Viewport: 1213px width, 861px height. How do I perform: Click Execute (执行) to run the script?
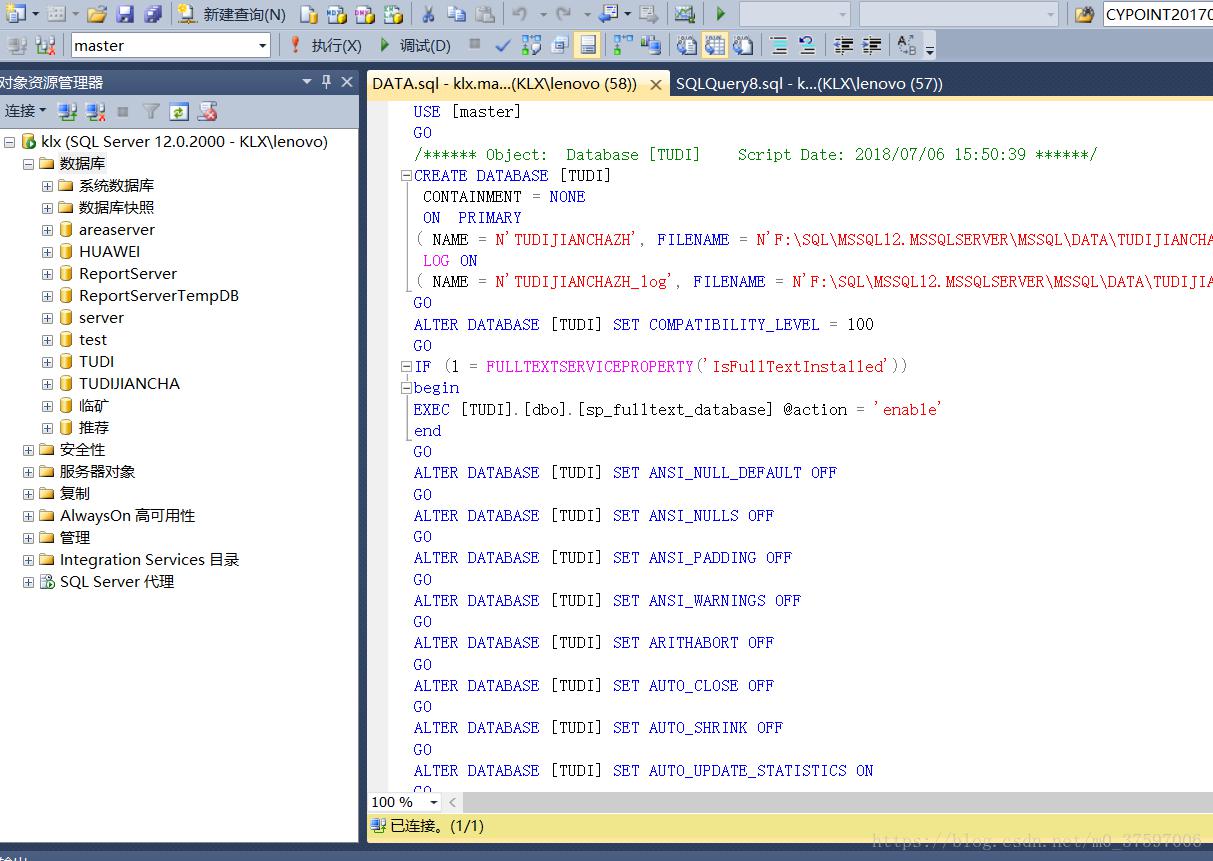[x=325, y=45]
